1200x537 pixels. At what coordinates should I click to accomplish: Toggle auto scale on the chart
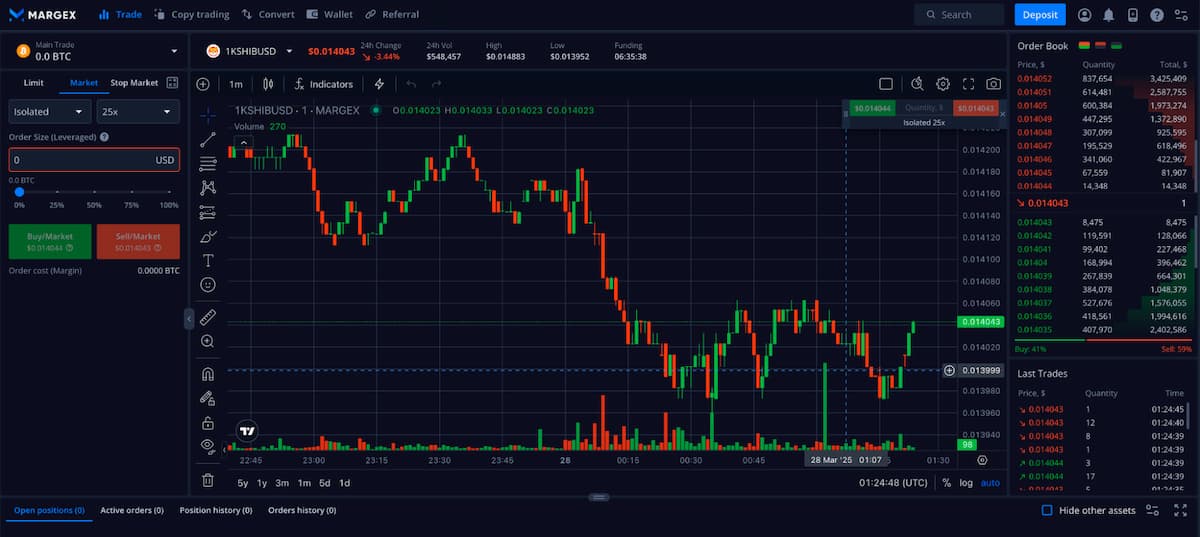pos(989,483)
